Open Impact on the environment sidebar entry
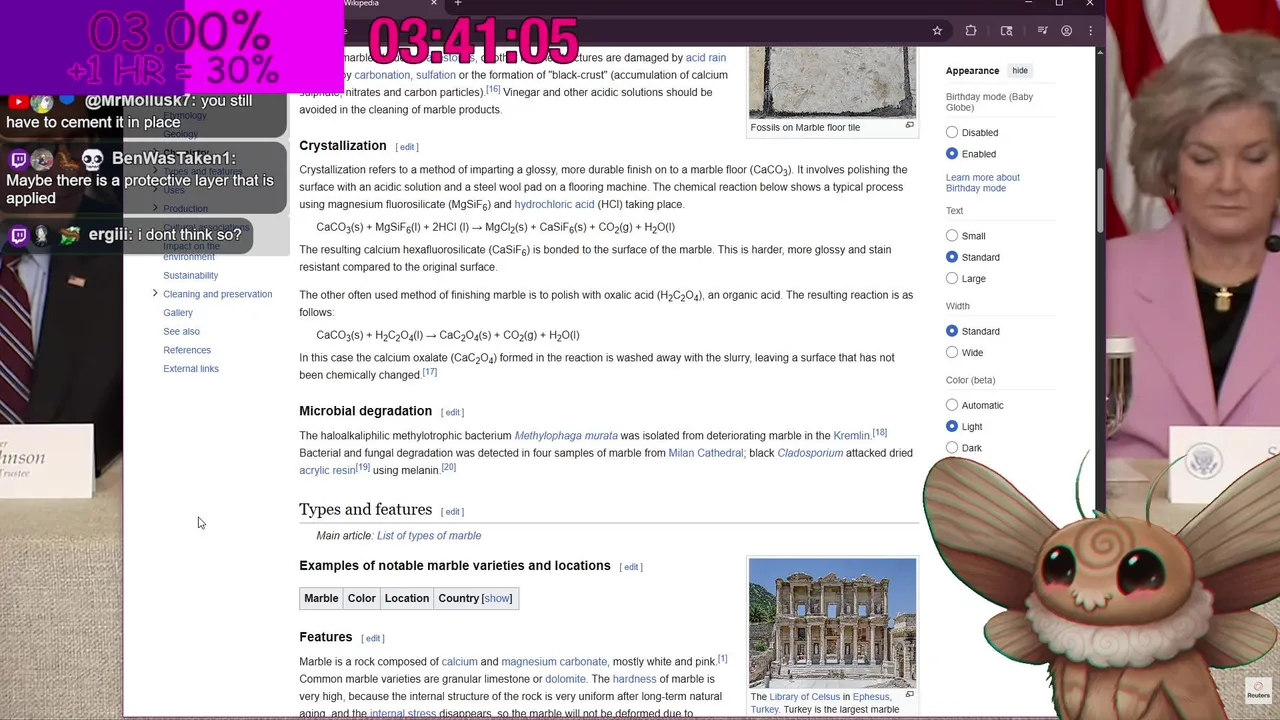1280x720 pixels. [191, 251]
